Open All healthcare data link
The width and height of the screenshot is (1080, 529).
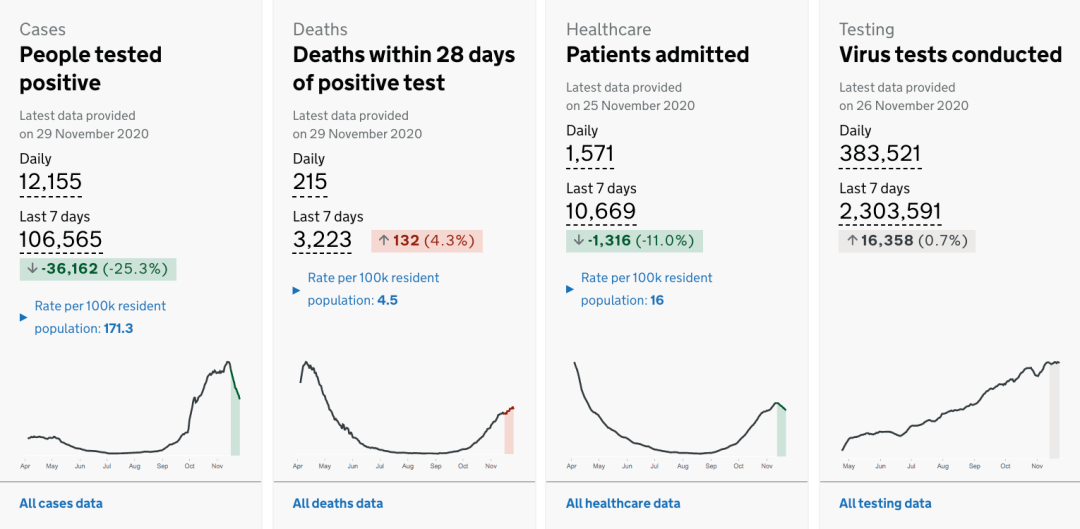[x=623, y=504]
